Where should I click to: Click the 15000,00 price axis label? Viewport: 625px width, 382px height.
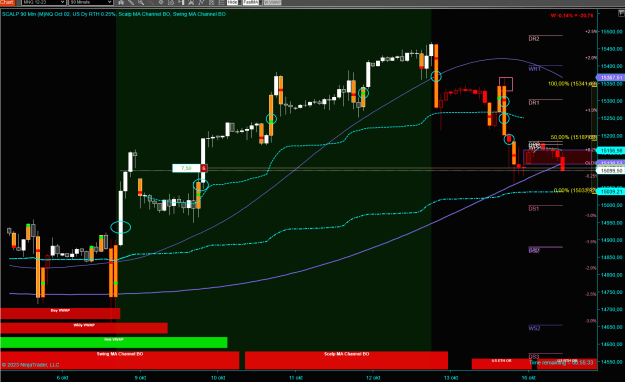(x=612, y=205)
